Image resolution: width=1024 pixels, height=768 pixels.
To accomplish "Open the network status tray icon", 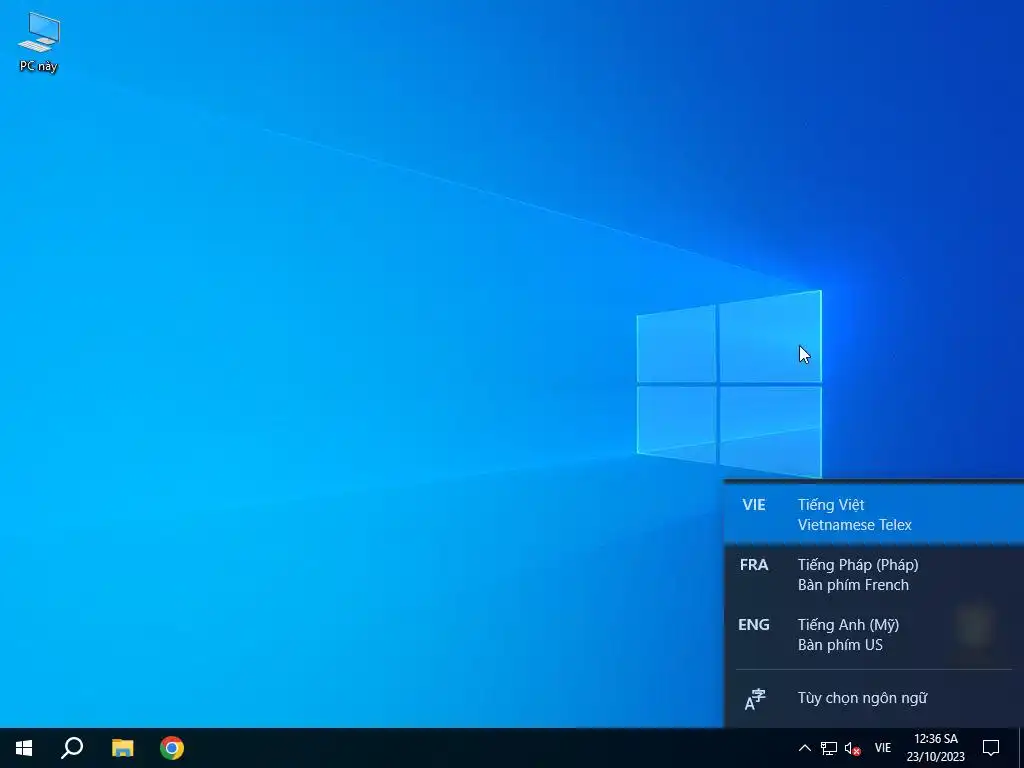I will tap(829, 748).
